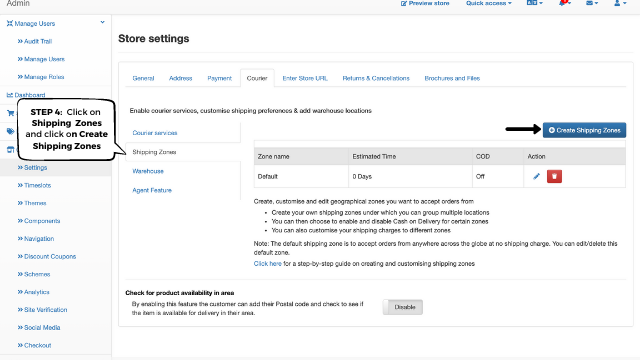
Task: Open the Warehouse section
Action: tap(148, 171)
